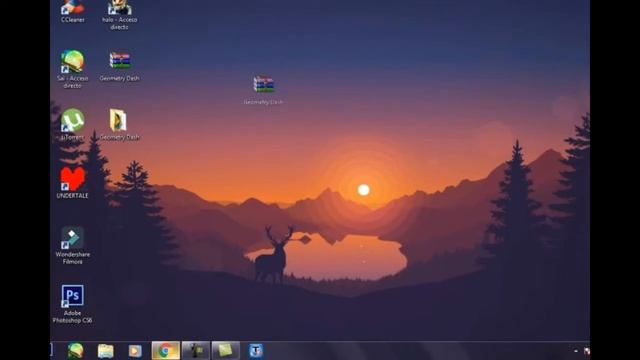Open Windows Media Player from the taskbar
This screenshot has height=360, width=640.
135,351
